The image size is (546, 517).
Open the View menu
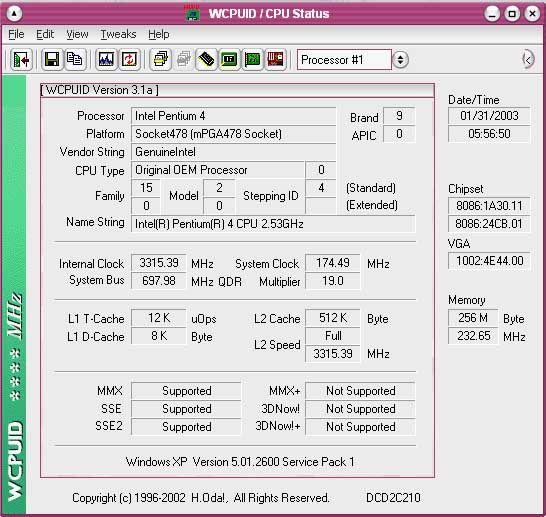point(77,34)
